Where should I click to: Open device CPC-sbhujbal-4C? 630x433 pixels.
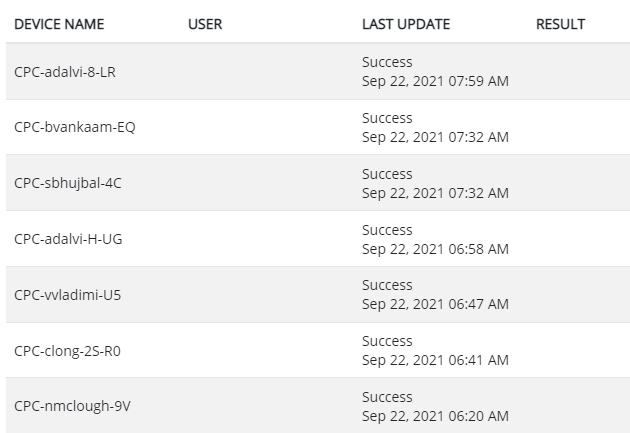(x=68, y=183)
